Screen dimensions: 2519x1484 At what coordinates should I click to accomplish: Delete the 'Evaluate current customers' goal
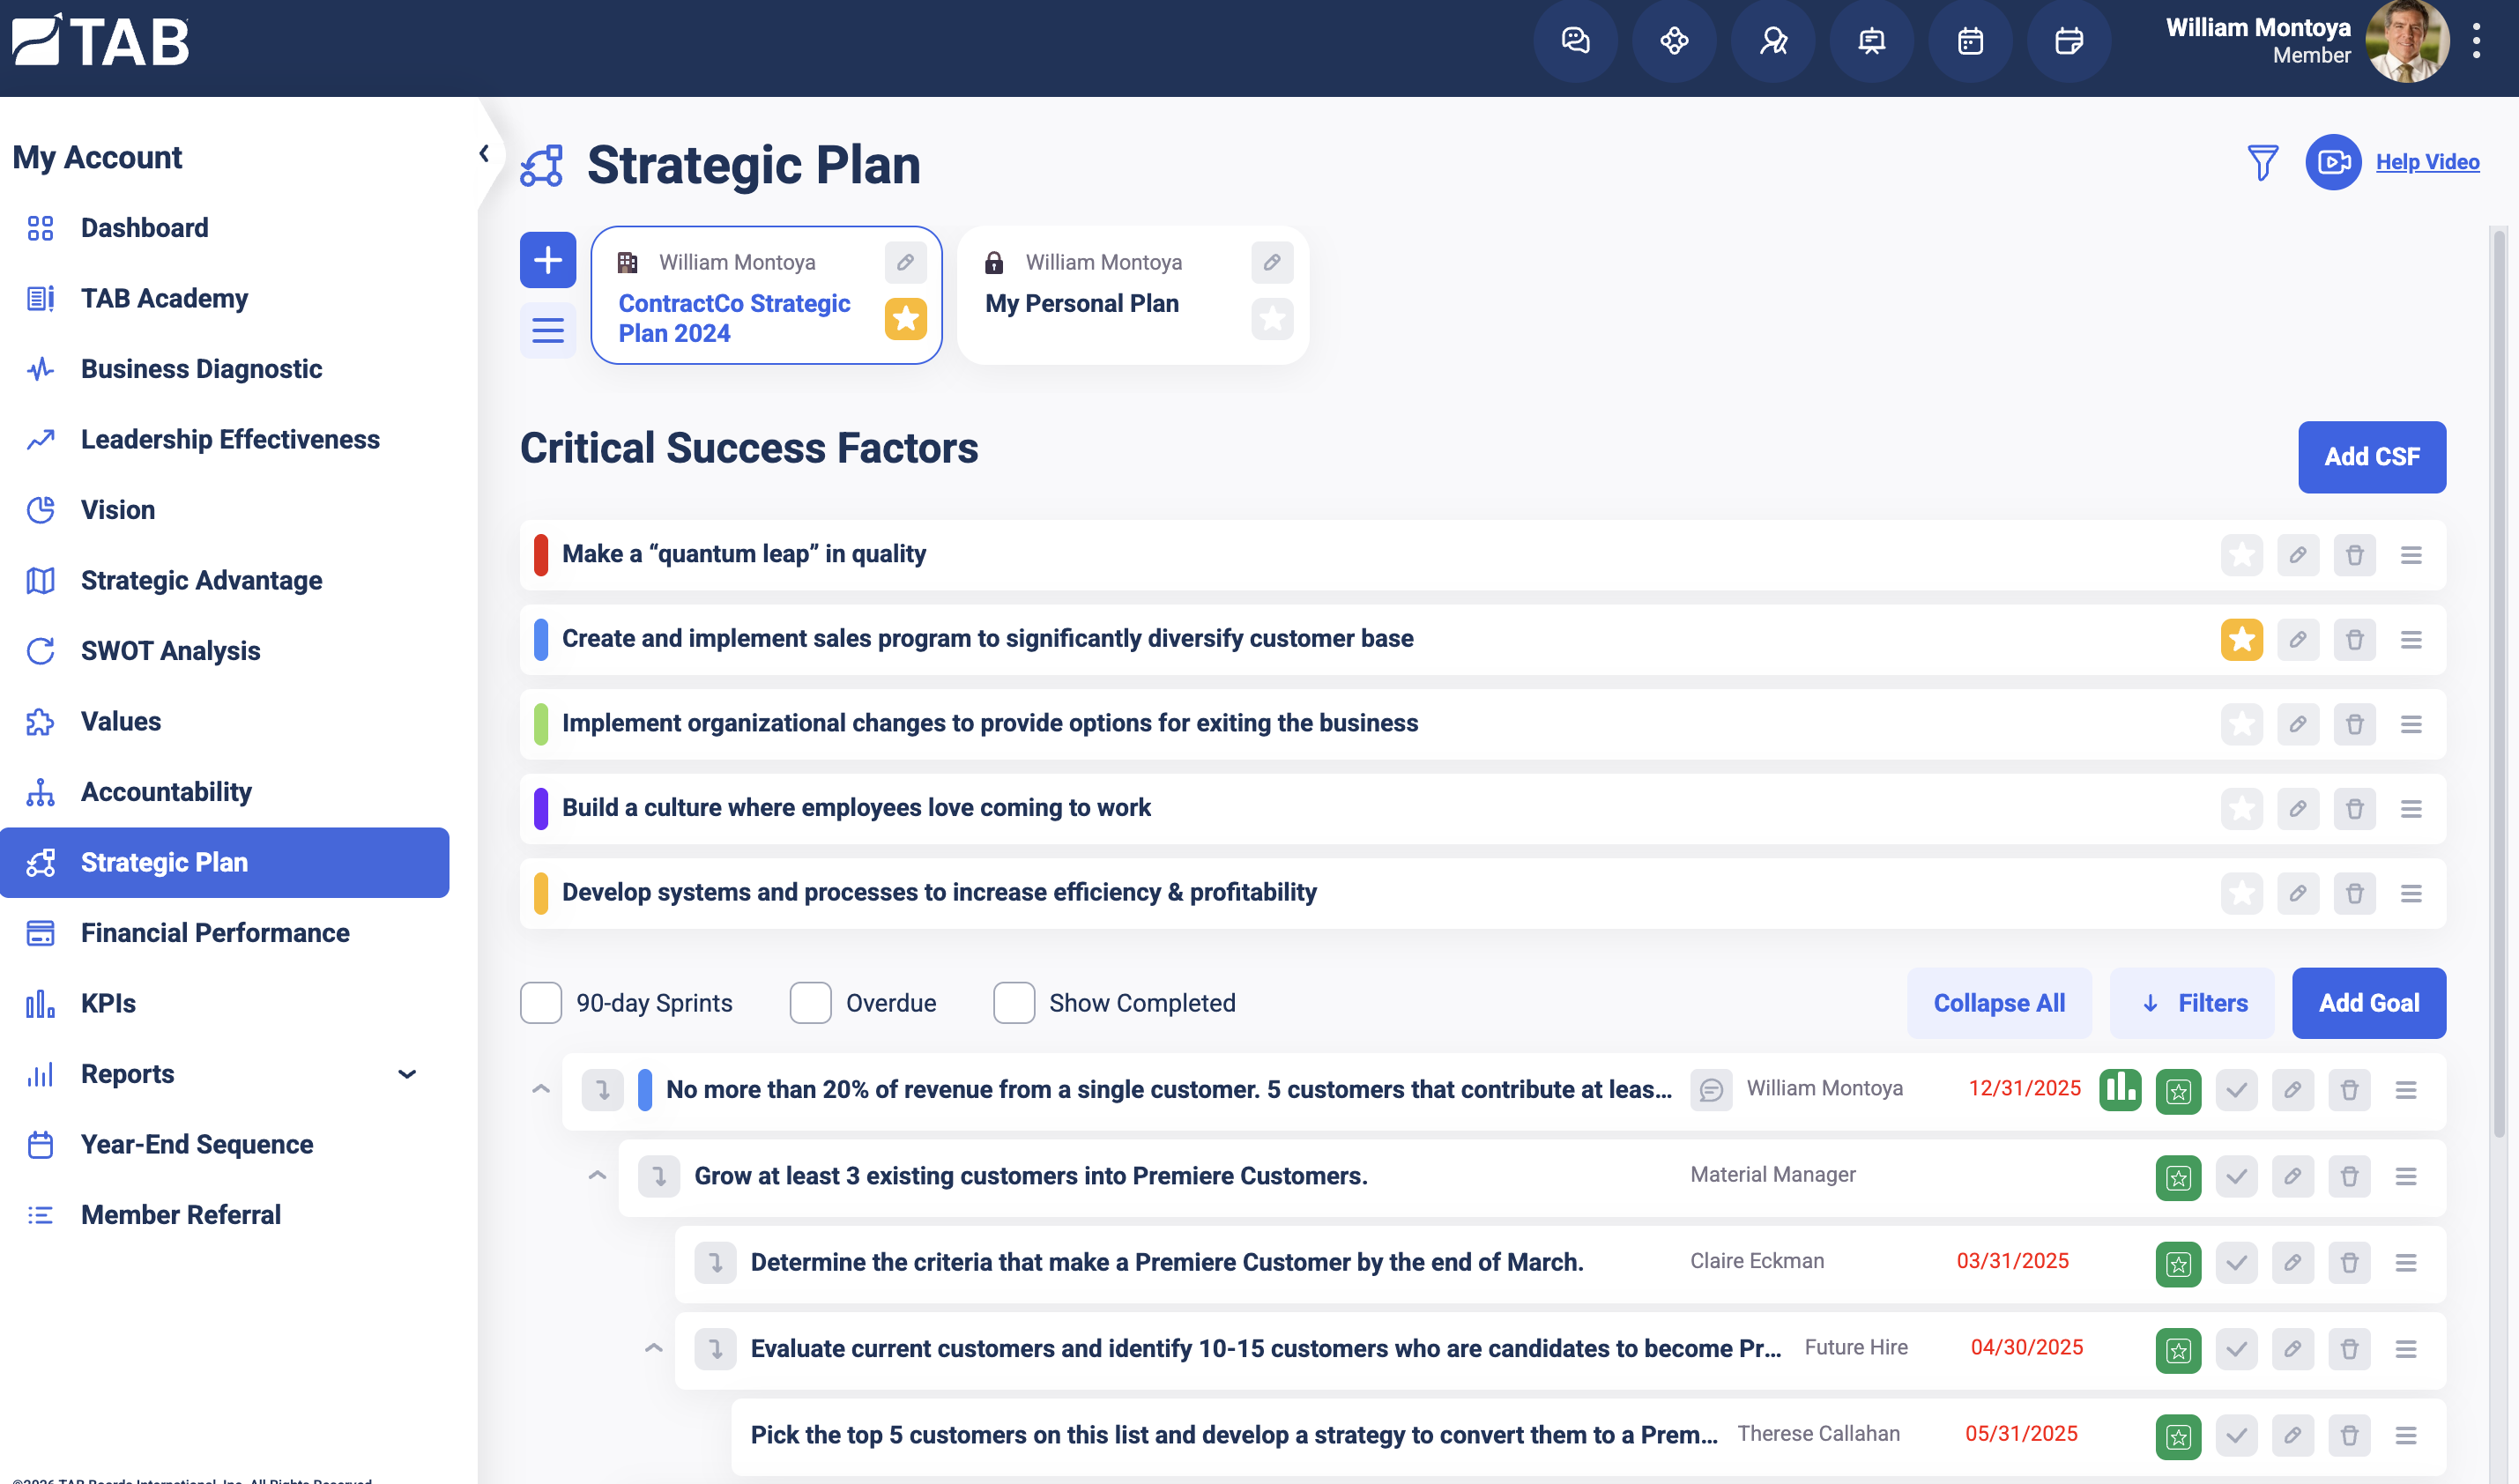click(x=2349, y=1349)
